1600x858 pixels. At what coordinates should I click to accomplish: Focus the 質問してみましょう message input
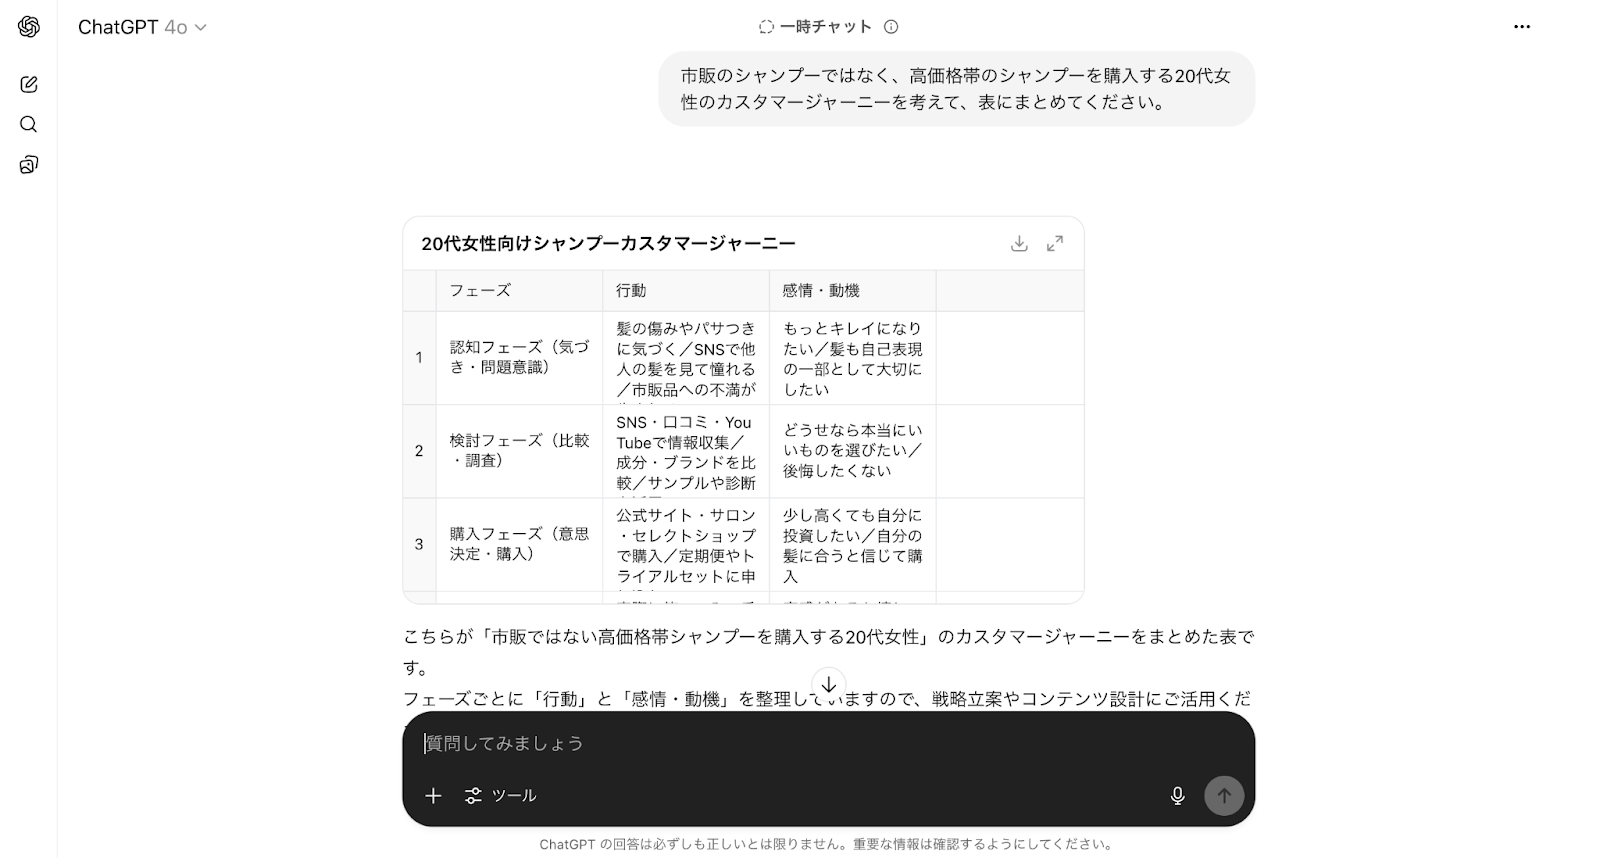pos(828,743)
